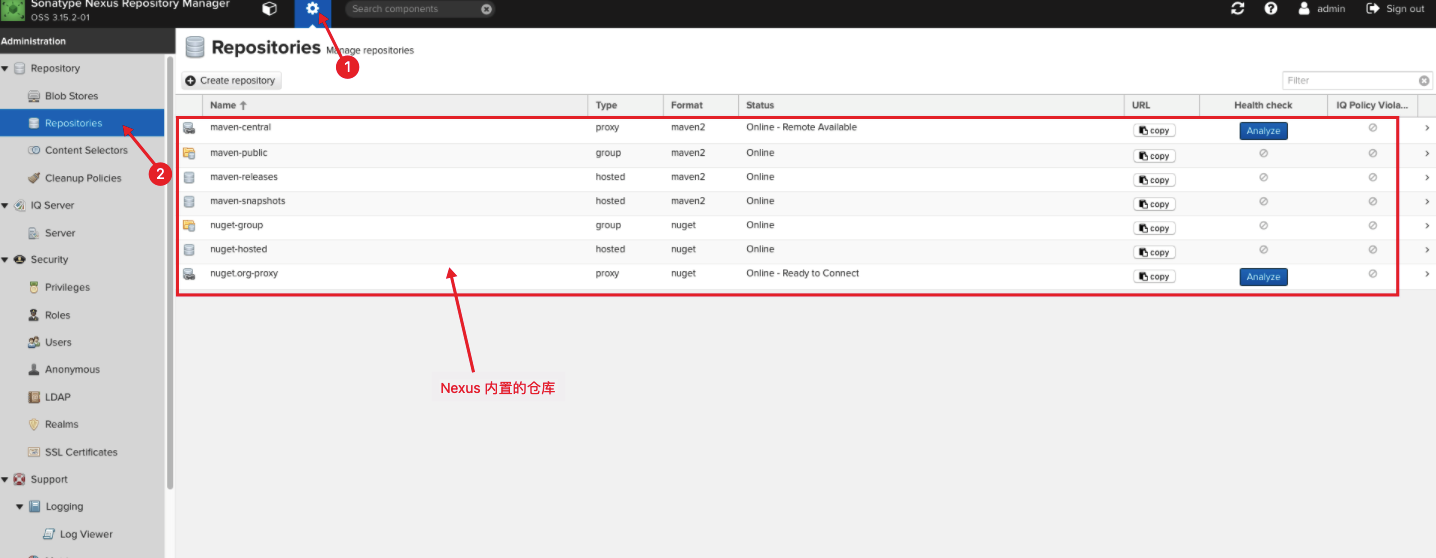This screenshot has width=1436, height=558.
Task: Sort by the Type column header
Action: click(x=626, y=105)
